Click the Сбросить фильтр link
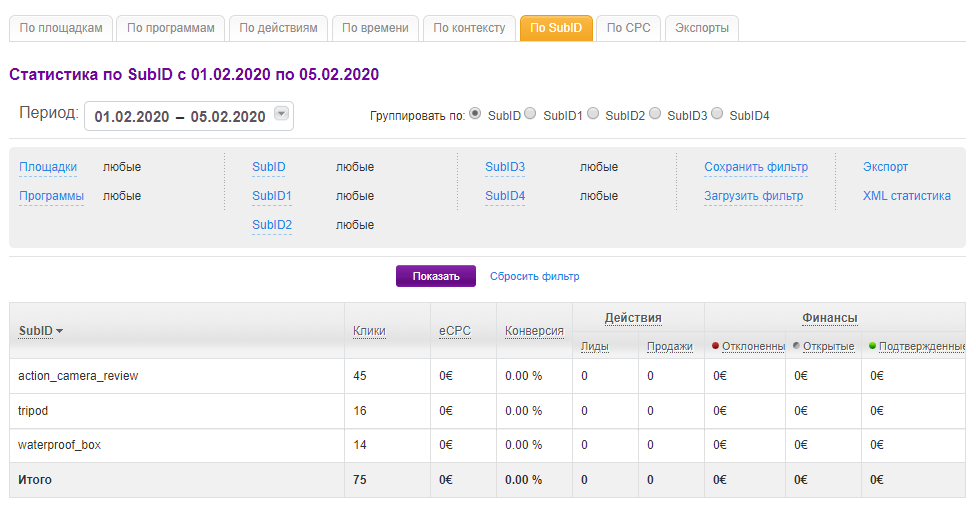 coord(534,276)
